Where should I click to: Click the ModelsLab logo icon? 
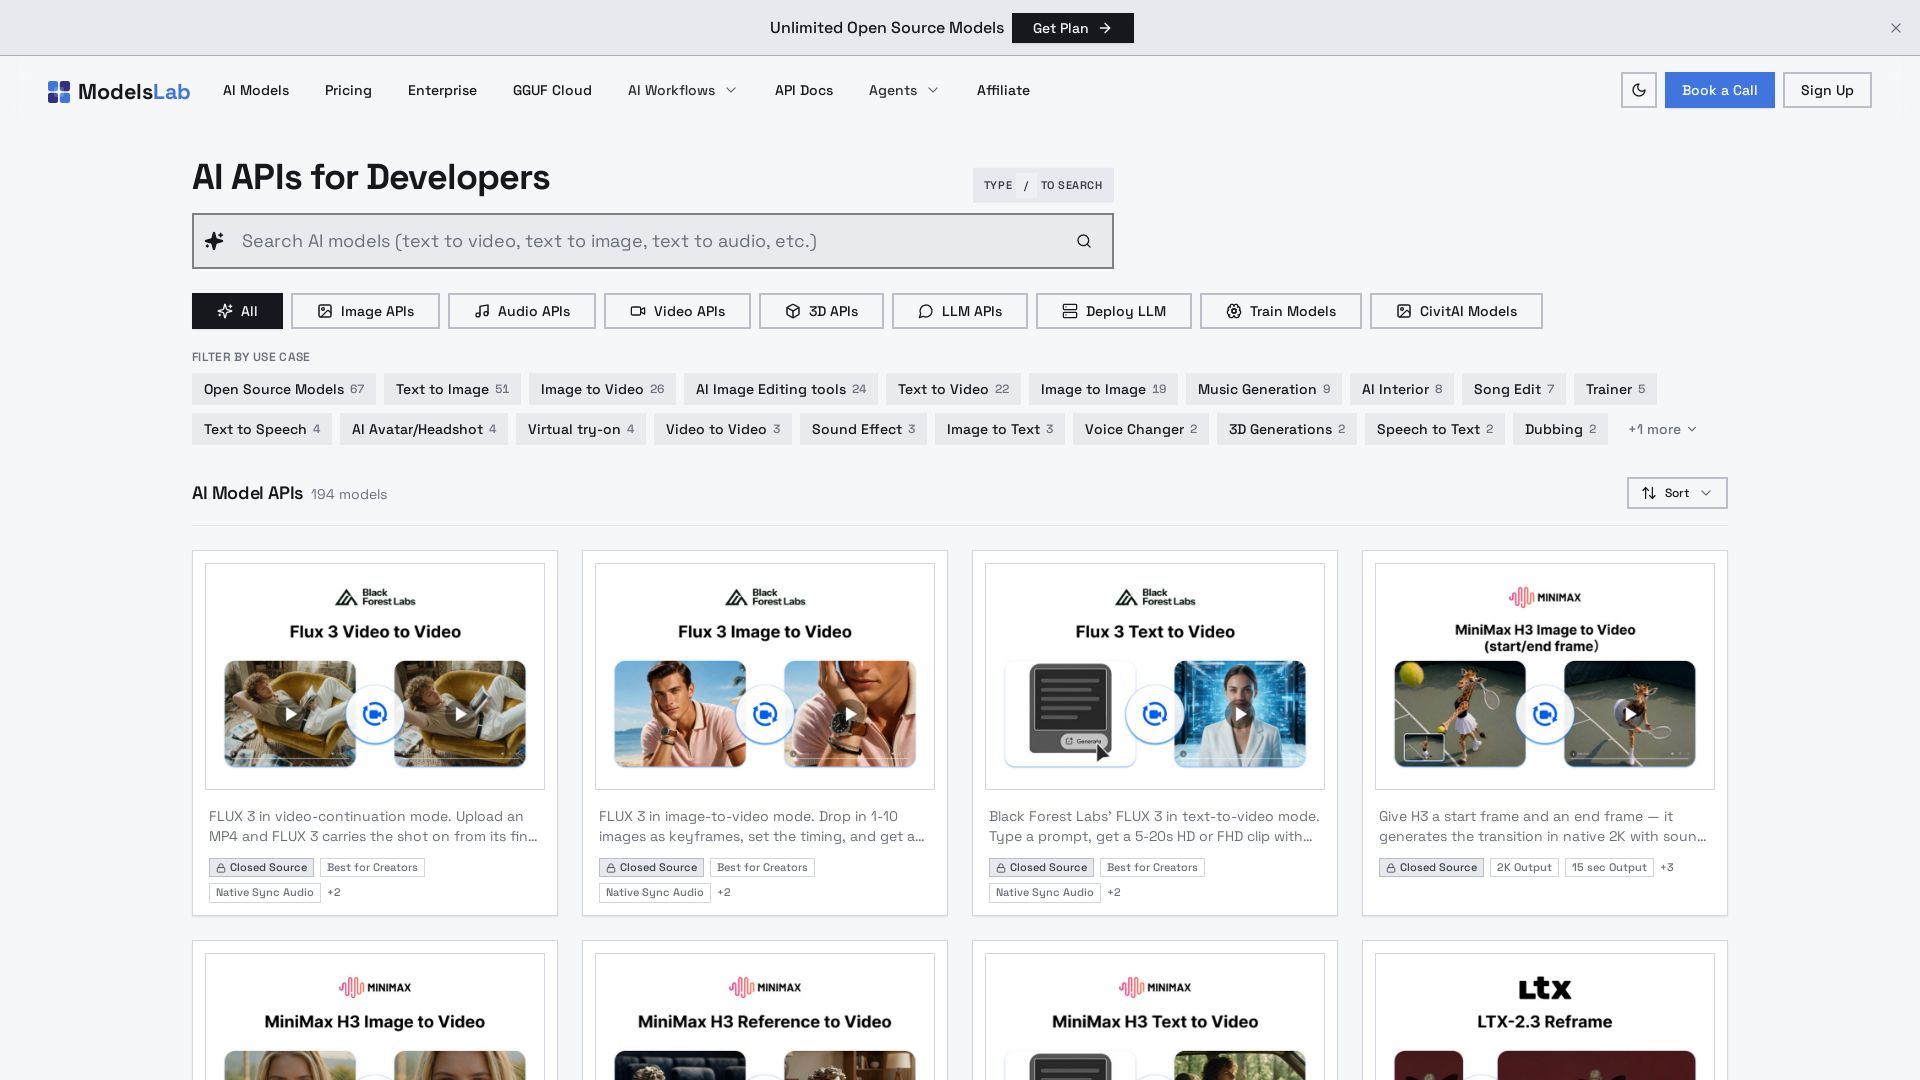click(59, 92)
